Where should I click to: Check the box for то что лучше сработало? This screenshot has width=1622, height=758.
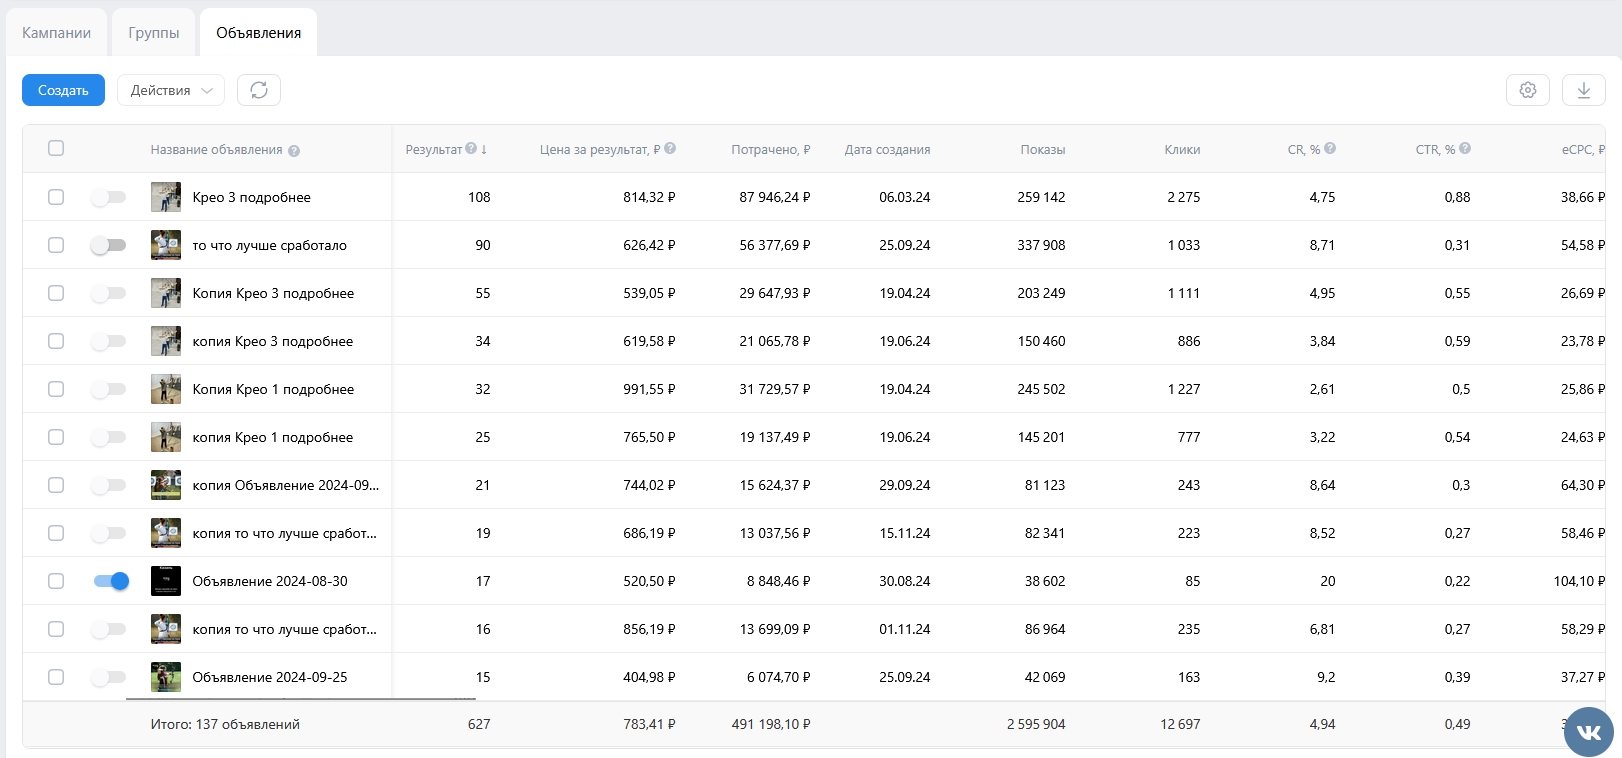click(56, 245)
